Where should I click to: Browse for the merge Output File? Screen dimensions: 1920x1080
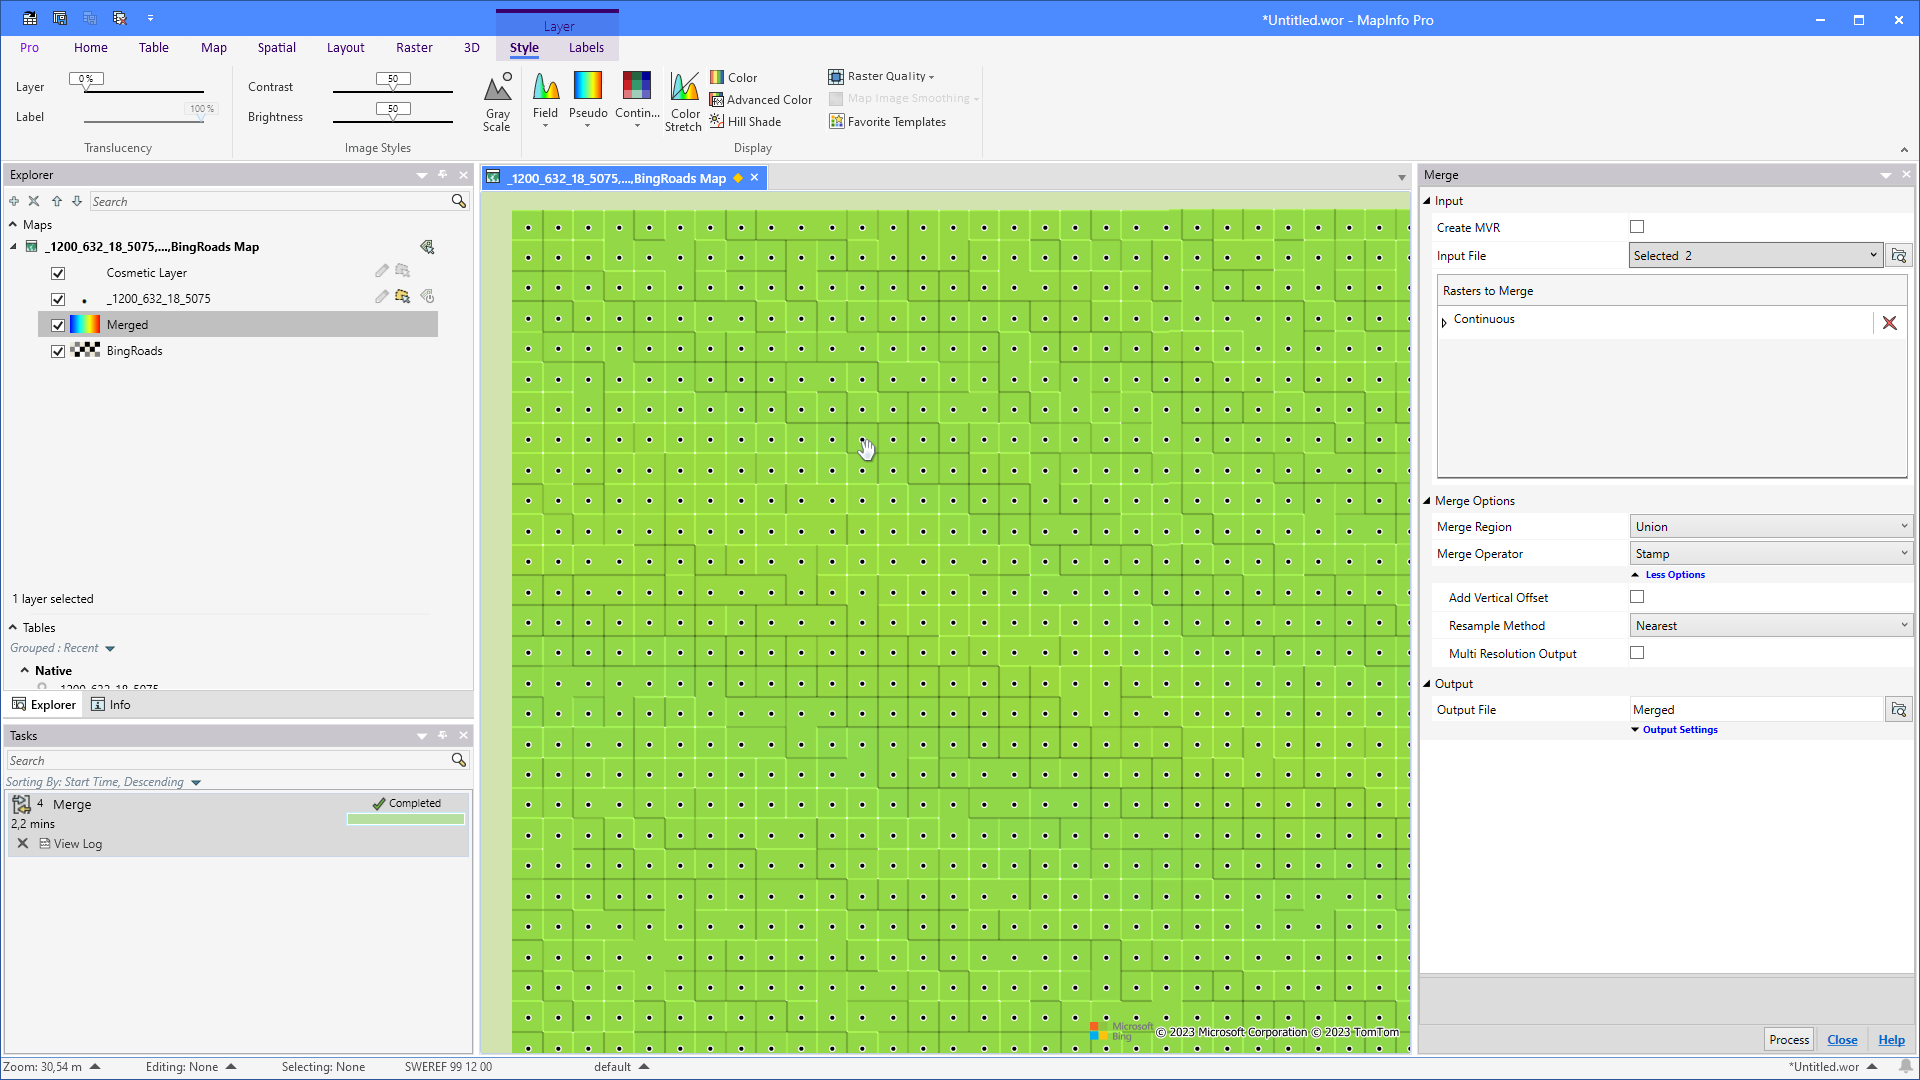[x=1898, y=709]
